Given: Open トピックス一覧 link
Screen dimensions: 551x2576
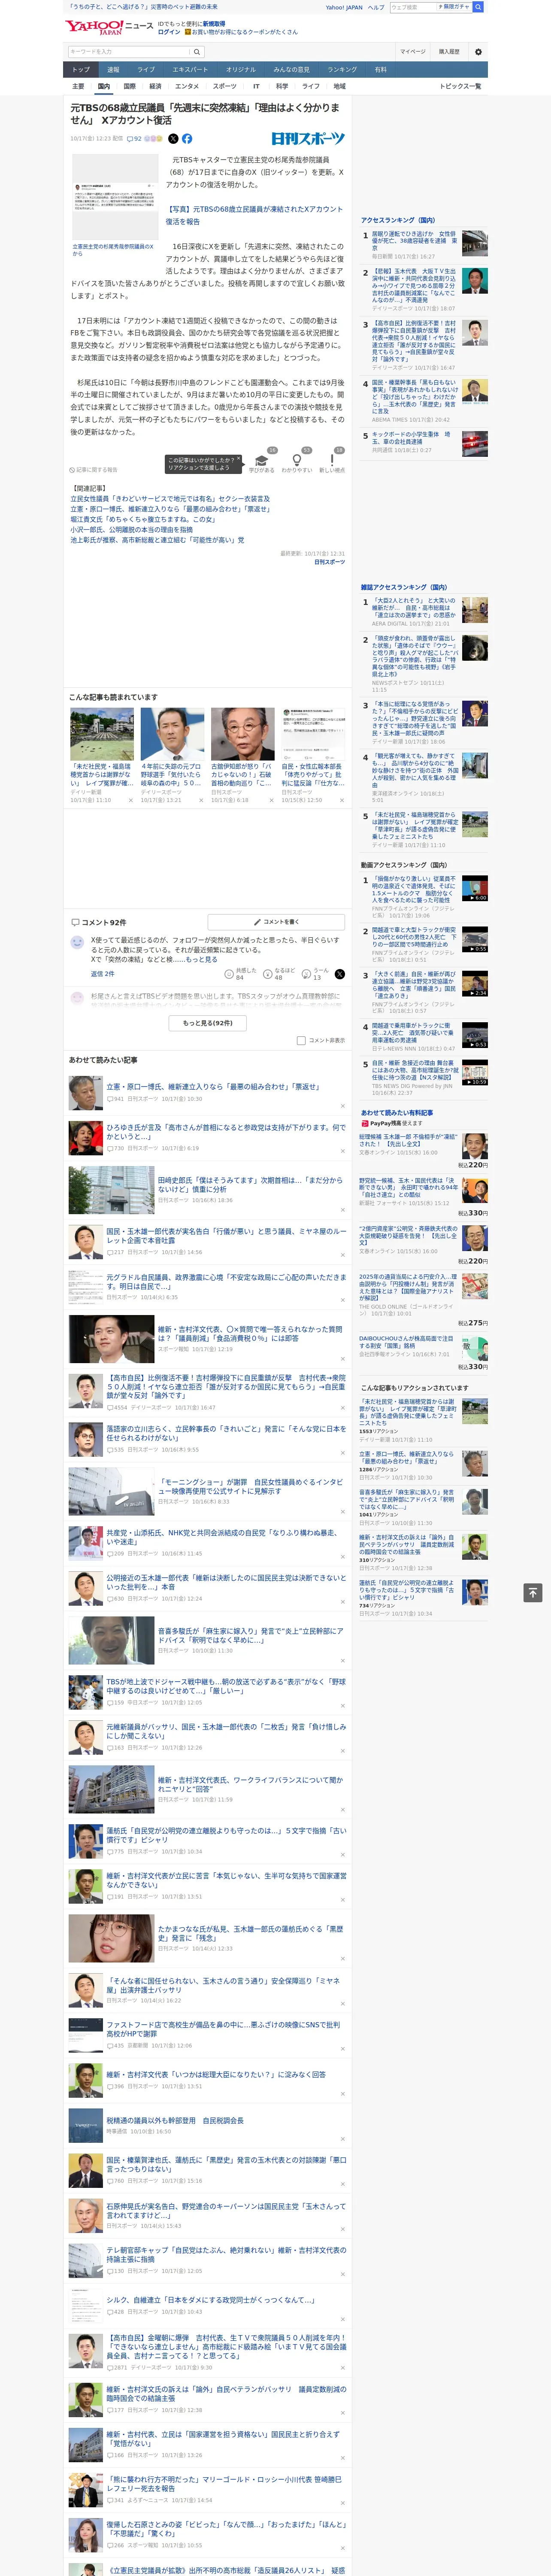Looking at the screenshot, I should click(461, 86).
